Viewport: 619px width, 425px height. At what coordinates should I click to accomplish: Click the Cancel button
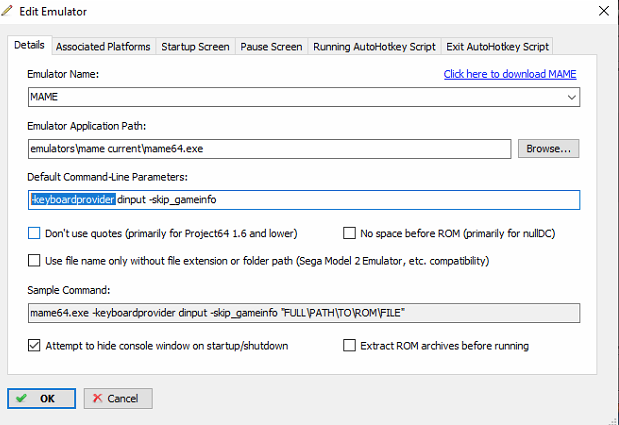(x=118, y=398)
